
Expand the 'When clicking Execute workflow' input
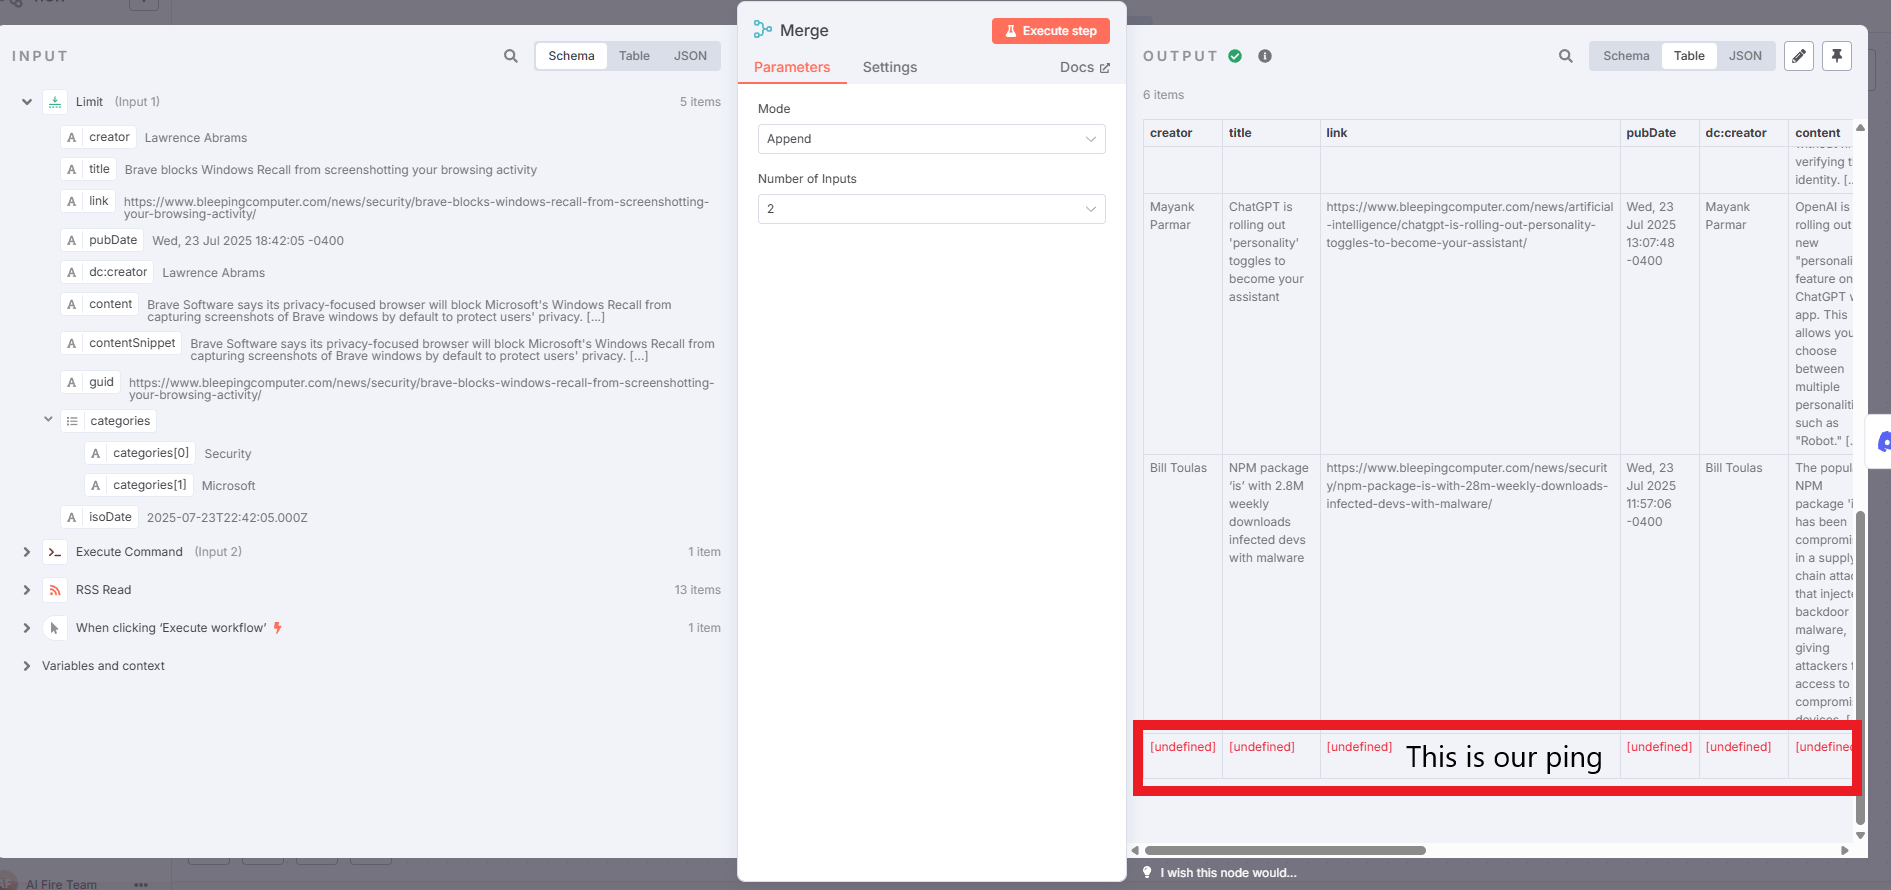[27, 628]
